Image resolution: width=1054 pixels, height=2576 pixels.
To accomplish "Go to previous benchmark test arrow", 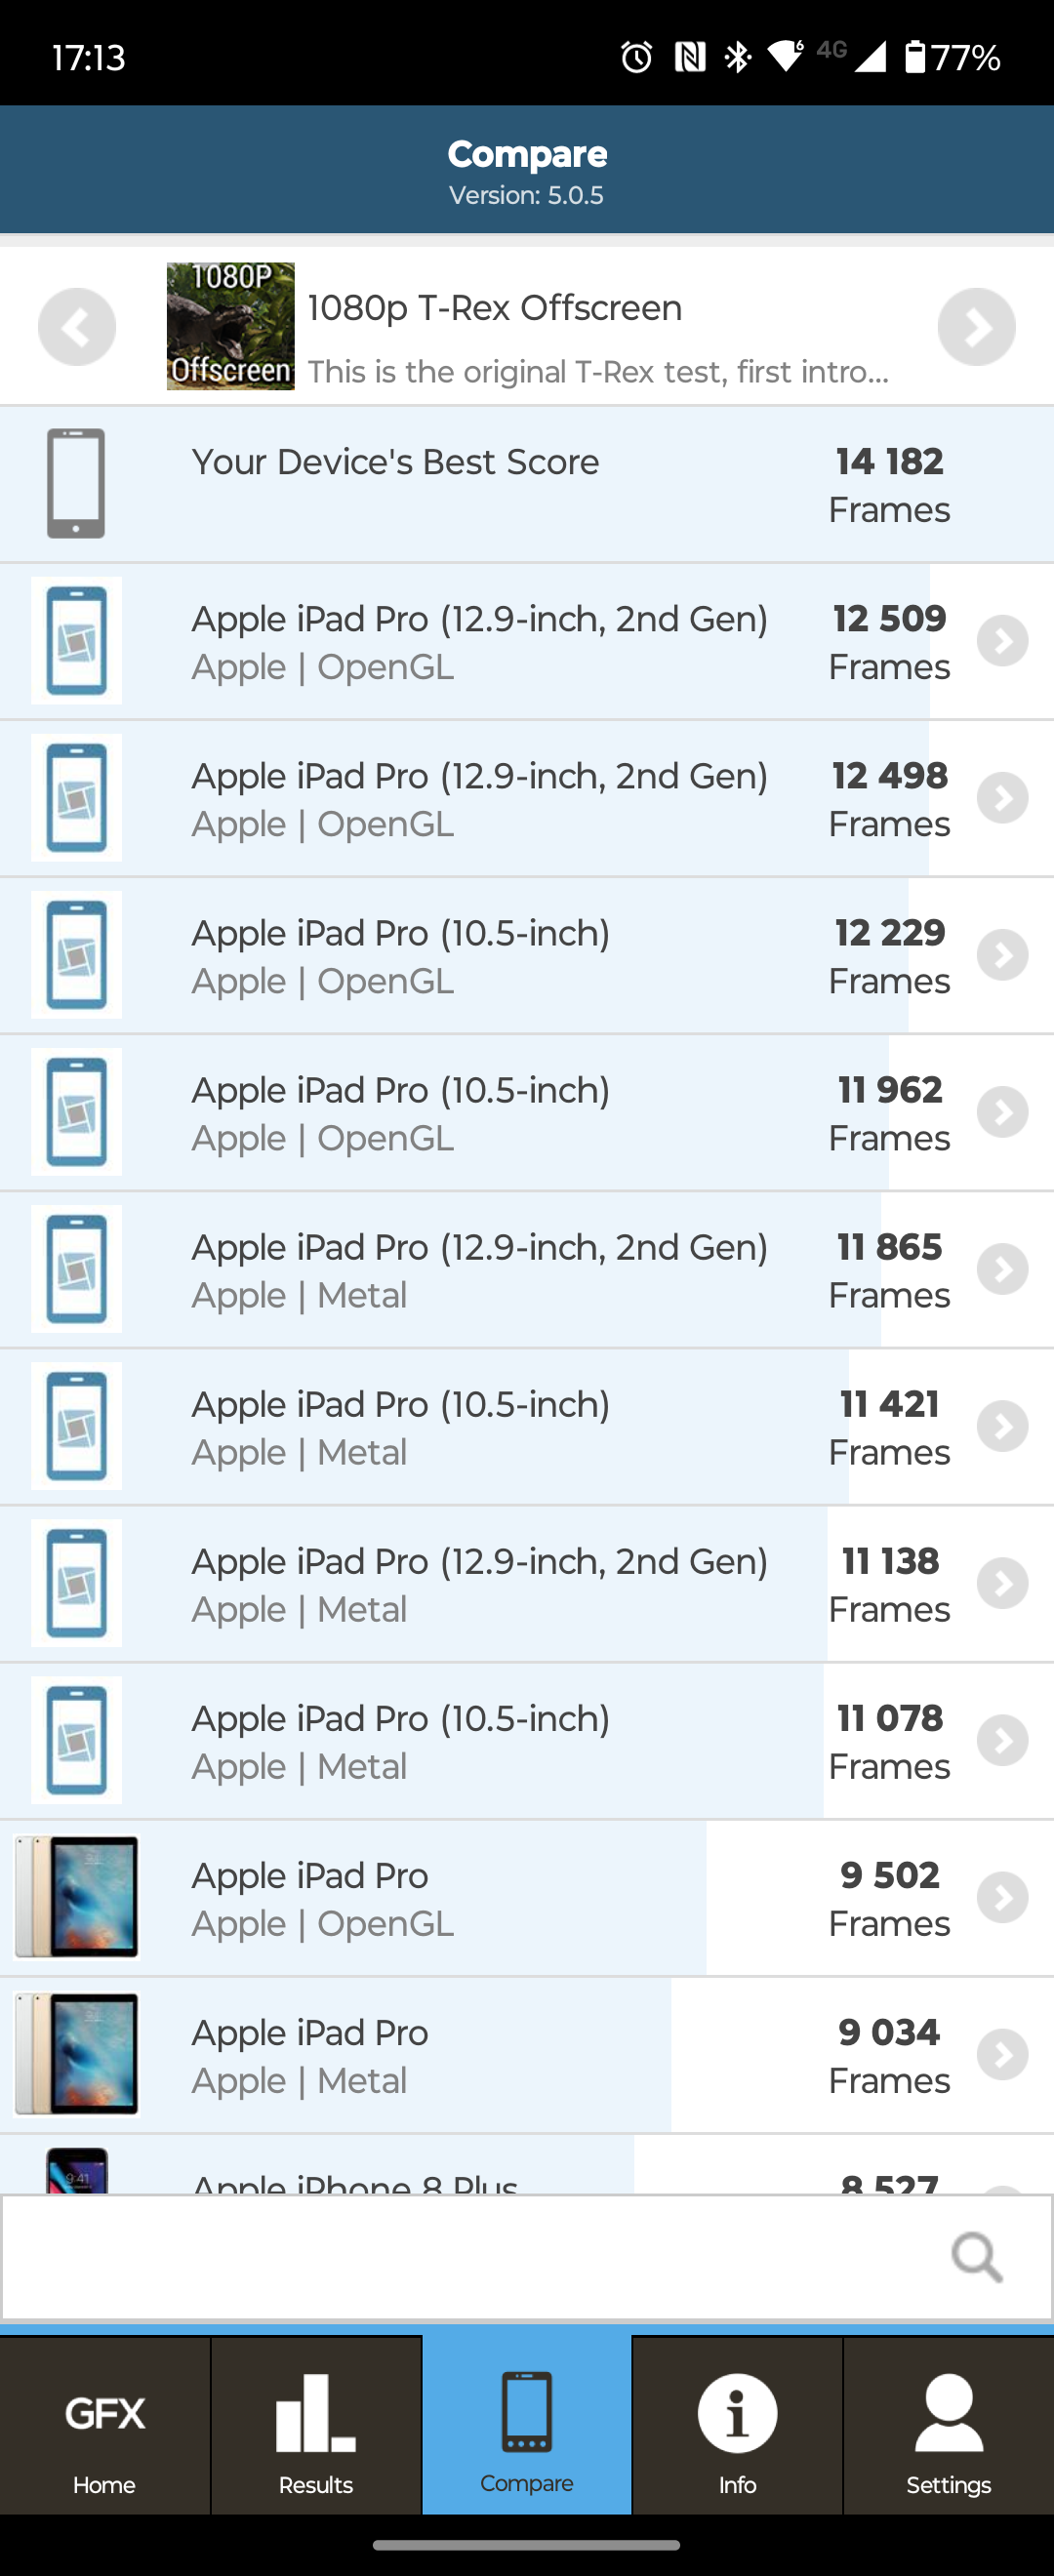I will tap(77, 327).
